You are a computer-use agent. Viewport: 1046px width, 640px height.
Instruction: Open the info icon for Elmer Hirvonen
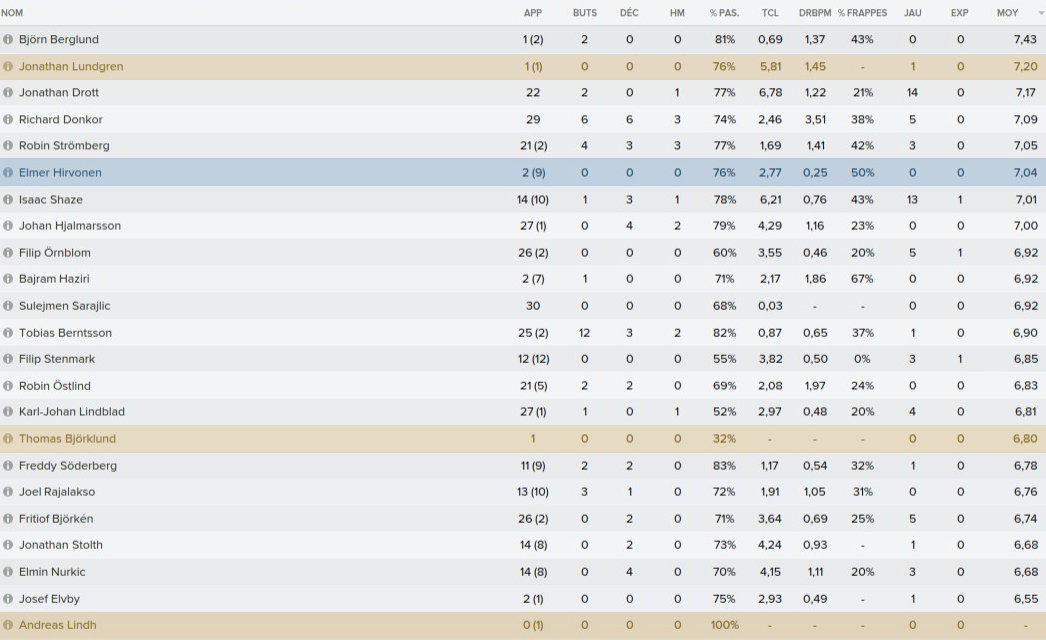point(8,173)
